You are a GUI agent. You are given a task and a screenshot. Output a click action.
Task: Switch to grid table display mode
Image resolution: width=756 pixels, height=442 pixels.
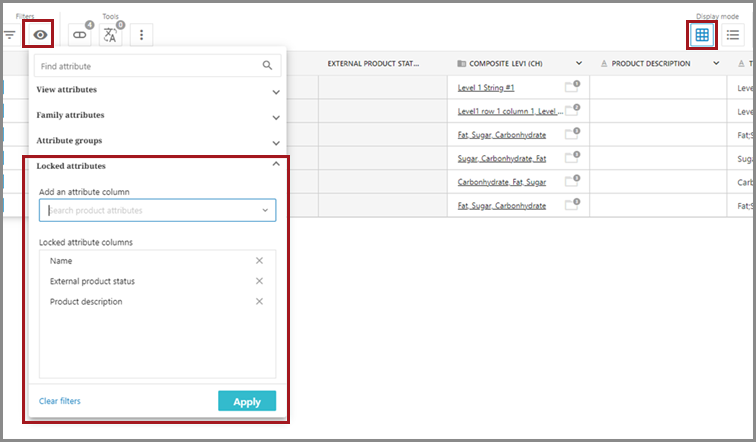(x=702, y=35)
